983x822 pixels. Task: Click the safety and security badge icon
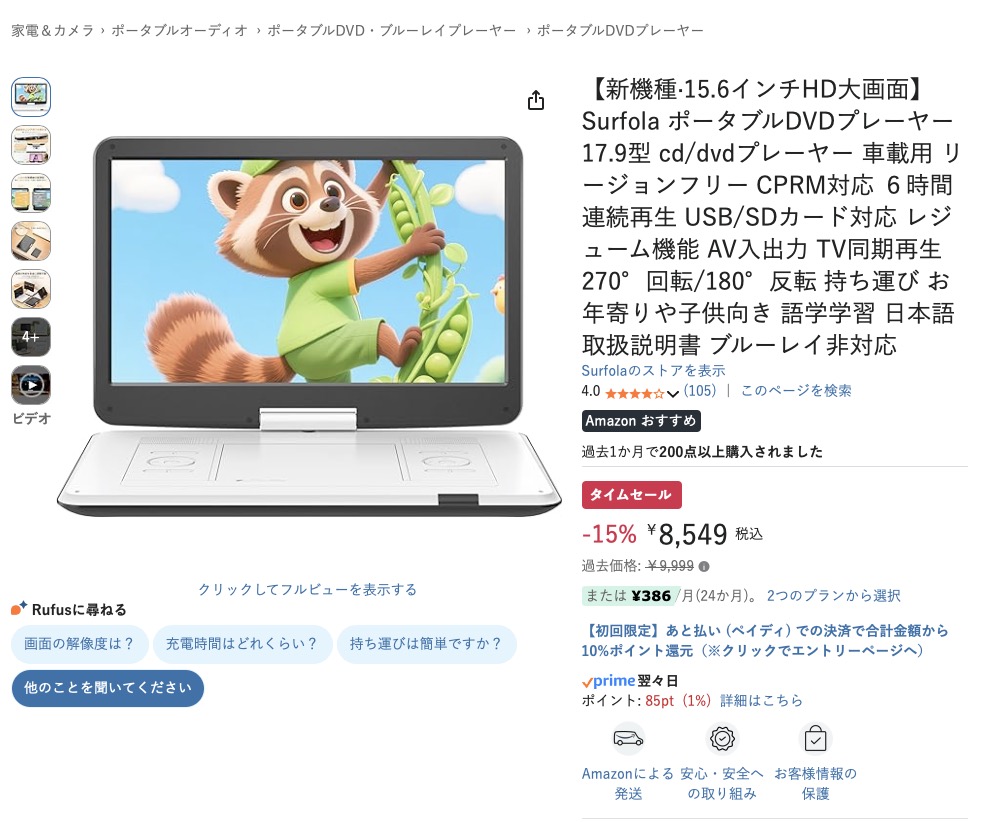722,739
